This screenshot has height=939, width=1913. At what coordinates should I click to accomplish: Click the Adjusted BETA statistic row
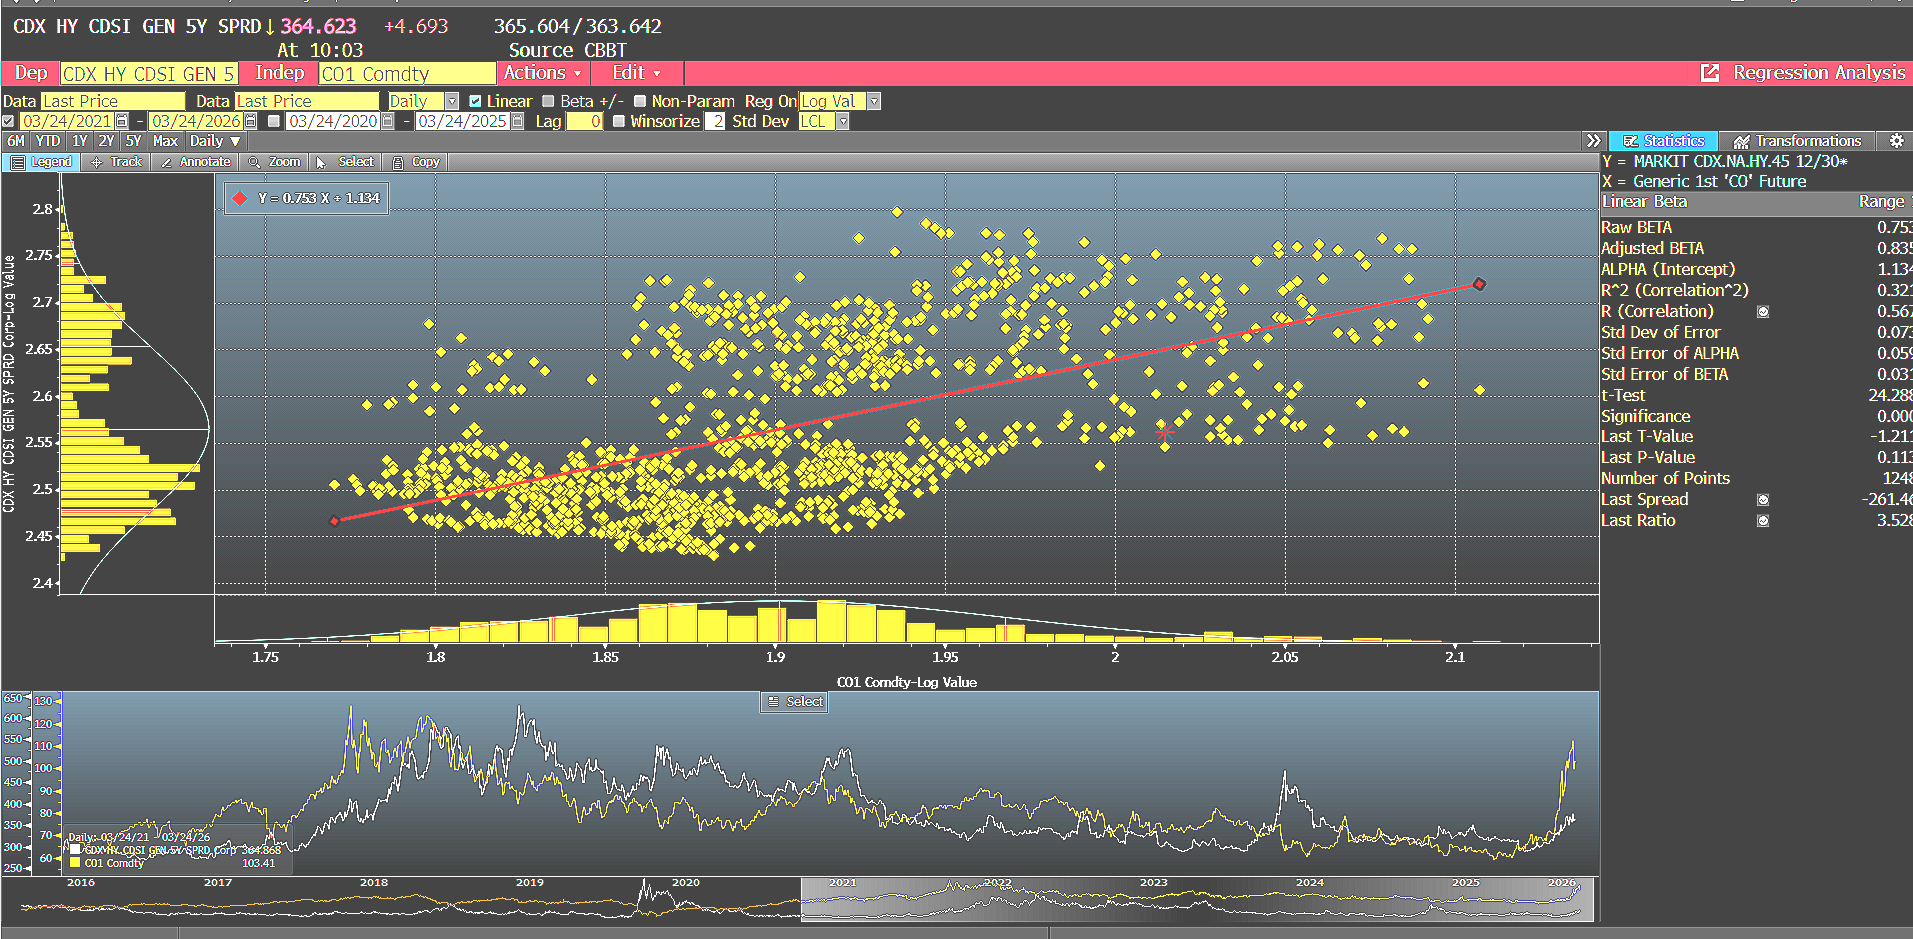(x=1756, y=249)
